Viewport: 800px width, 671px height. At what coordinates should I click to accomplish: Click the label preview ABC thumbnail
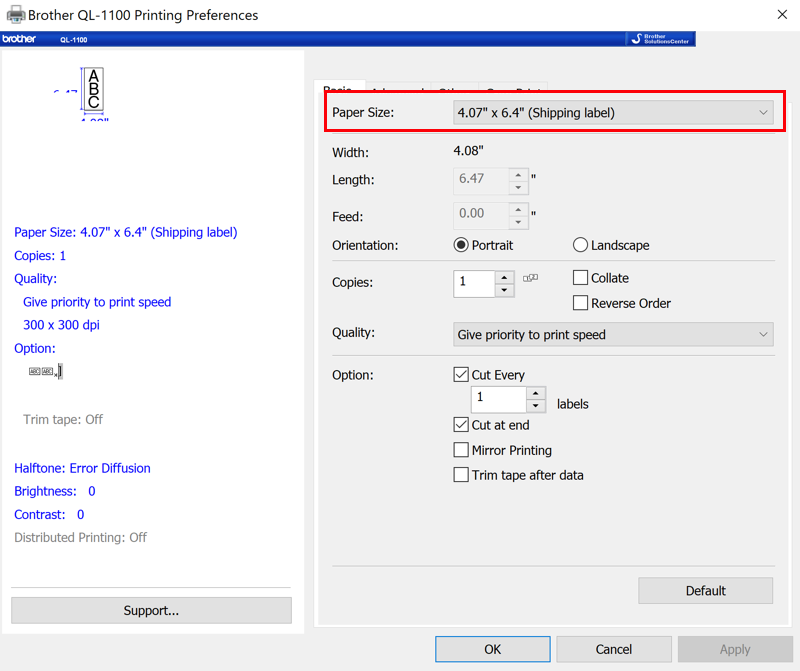pyautogui.click(x=94, y=89)
